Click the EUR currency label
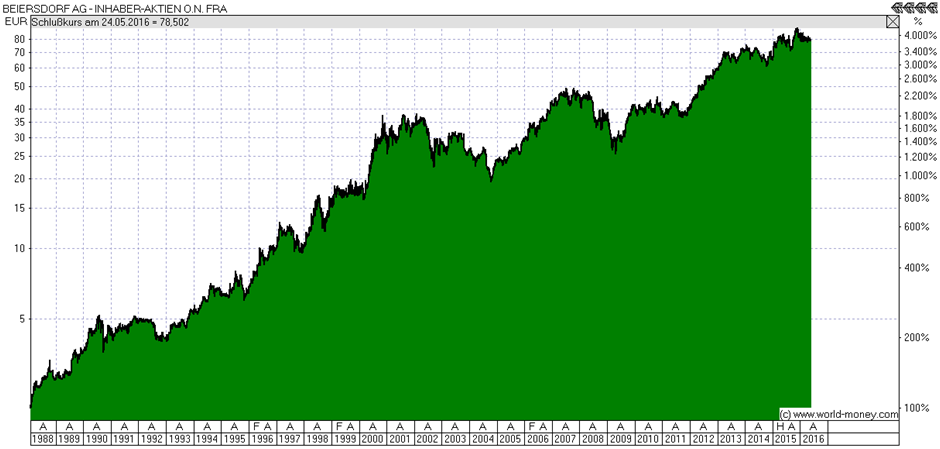The width and height of the screenshot is (940, 449). [14, 22]
